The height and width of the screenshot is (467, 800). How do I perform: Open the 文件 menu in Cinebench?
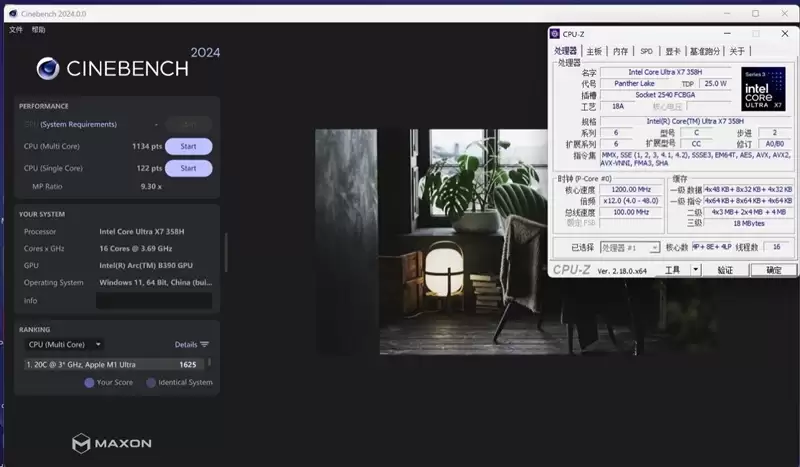pos(15,30)
